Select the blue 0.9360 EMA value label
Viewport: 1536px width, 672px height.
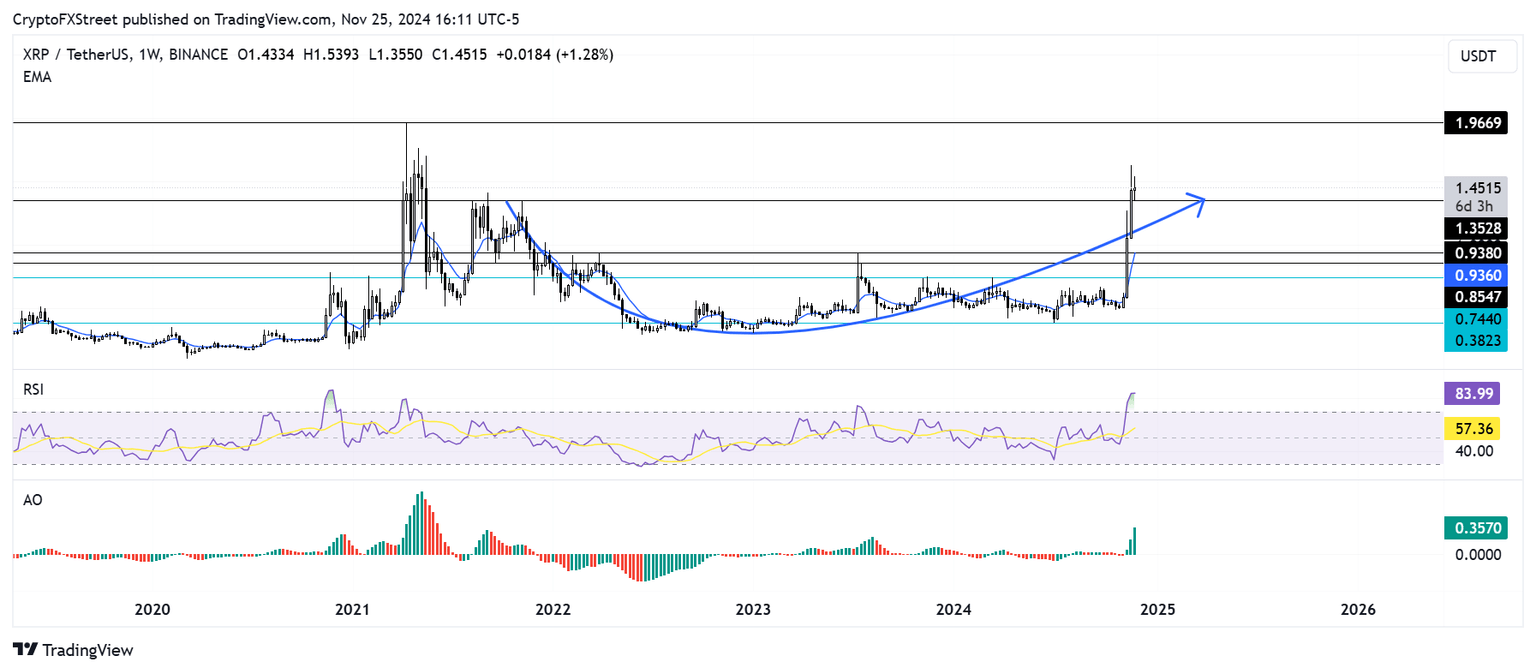(1474, 275)
